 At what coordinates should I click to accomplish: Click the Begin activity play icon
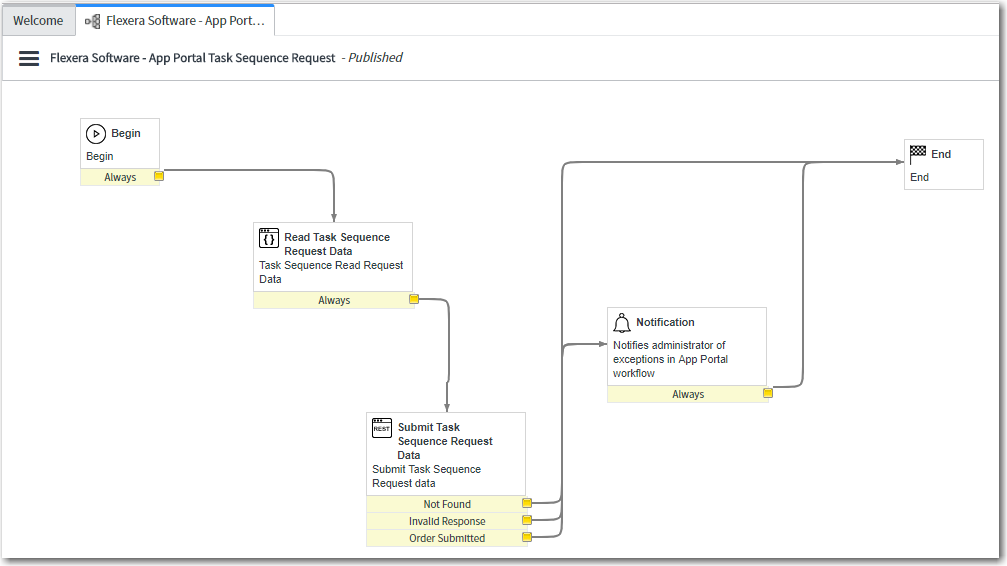96,134
